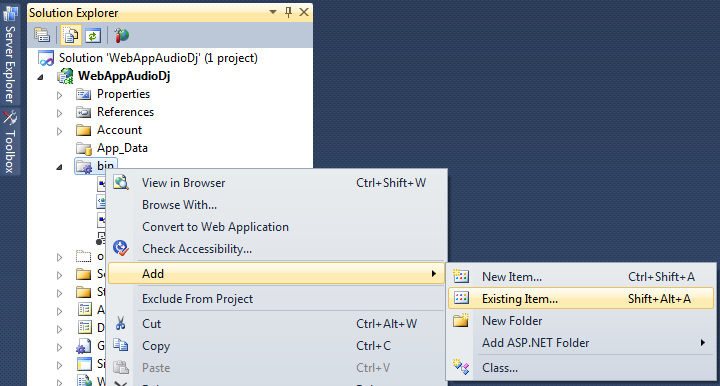
Task: Collapse the WebAppAudioDj project node
Action: pyautogui.click(x=41, y=77)
